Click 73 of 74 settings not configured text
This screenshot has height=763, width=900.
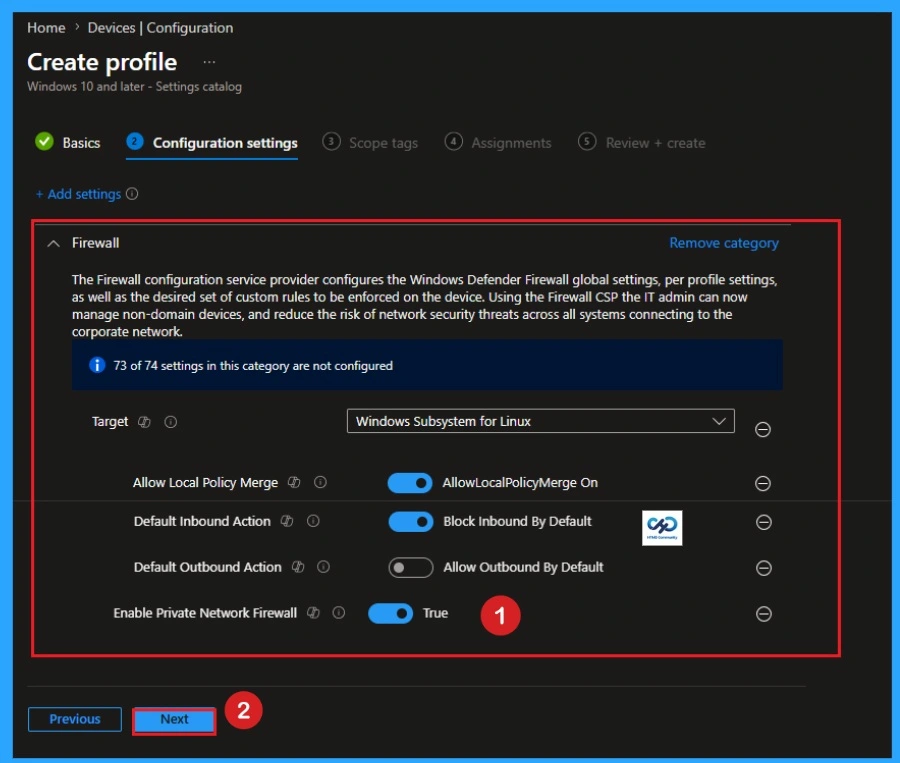tap(253, 366)
